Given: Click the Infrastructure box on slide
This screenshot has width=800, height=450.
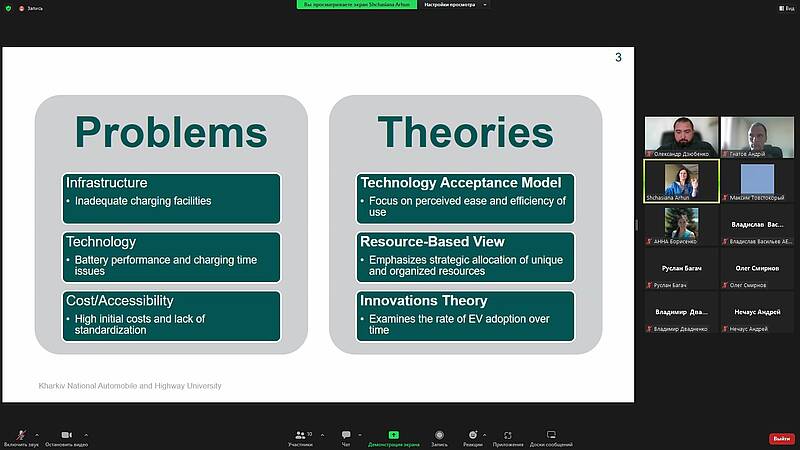Looking at the screenshot, I should click(171, 198).
